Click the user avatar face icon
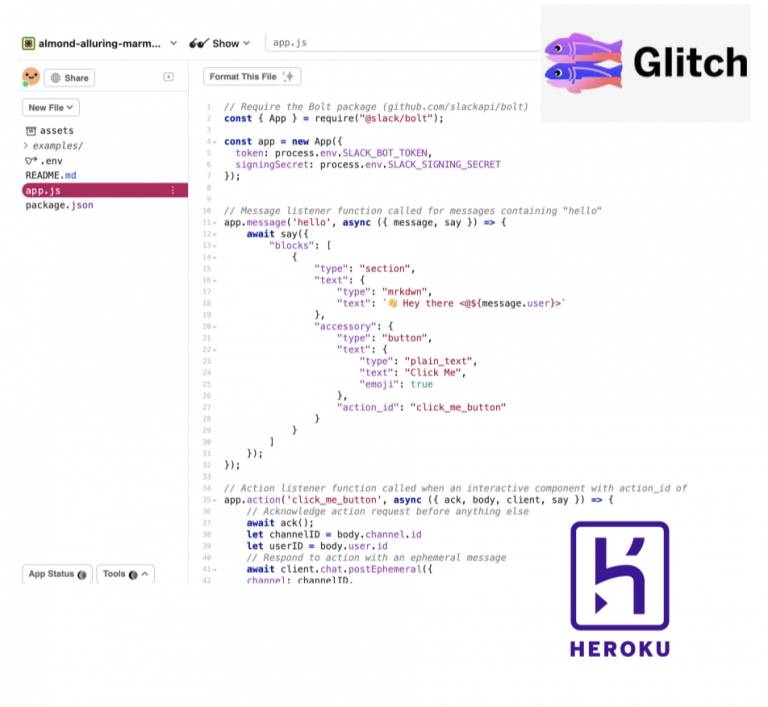The height and width of the screenshot is (707, 768). click(x=30, y=77)
